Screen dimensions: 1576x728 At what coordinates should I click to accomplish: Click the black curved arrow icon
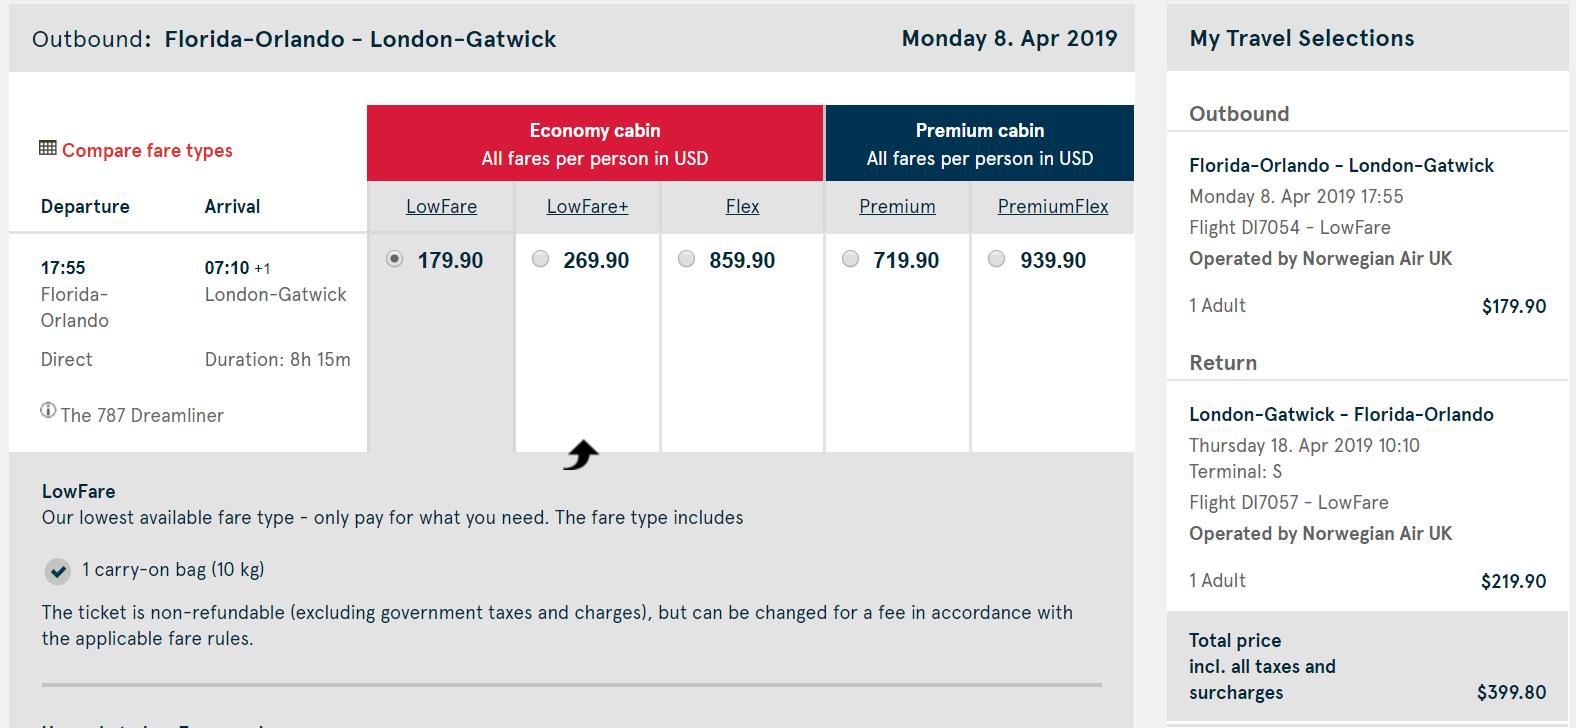(581, 455)
